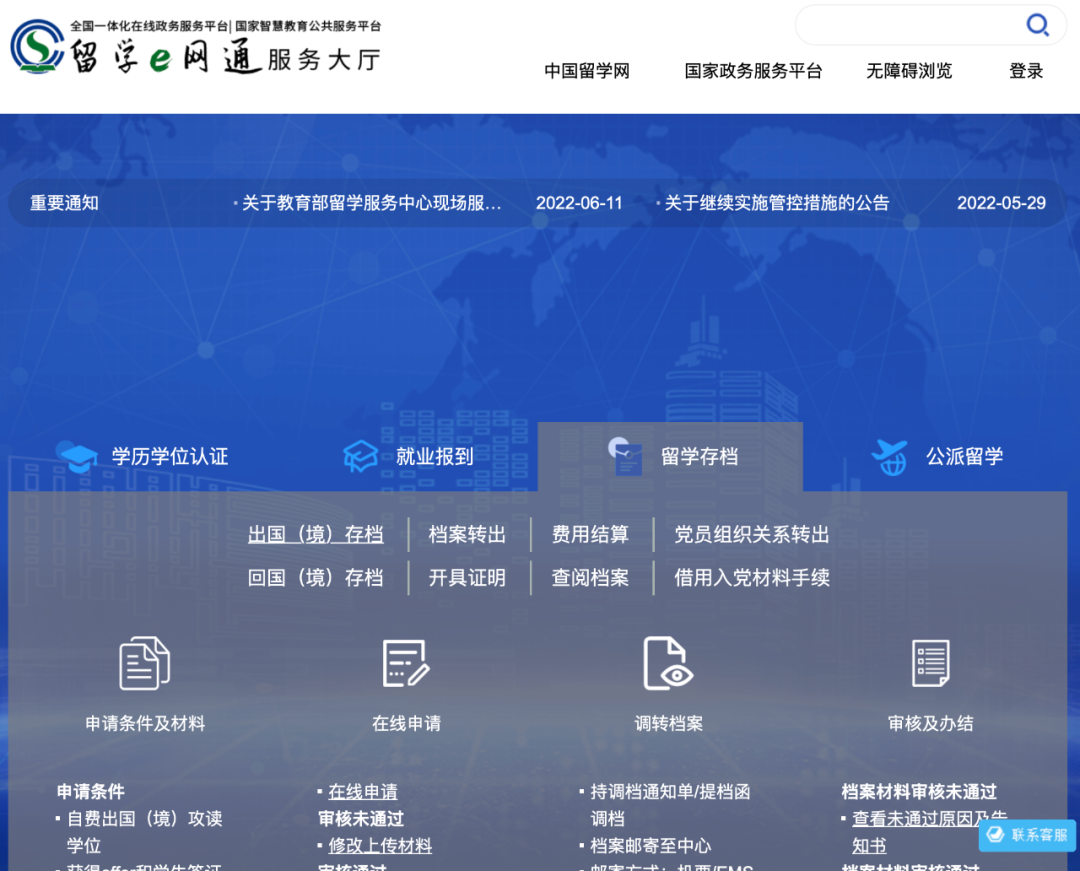
Task: Open 中国留学网 in the top navigation
Action: [587, 71]
